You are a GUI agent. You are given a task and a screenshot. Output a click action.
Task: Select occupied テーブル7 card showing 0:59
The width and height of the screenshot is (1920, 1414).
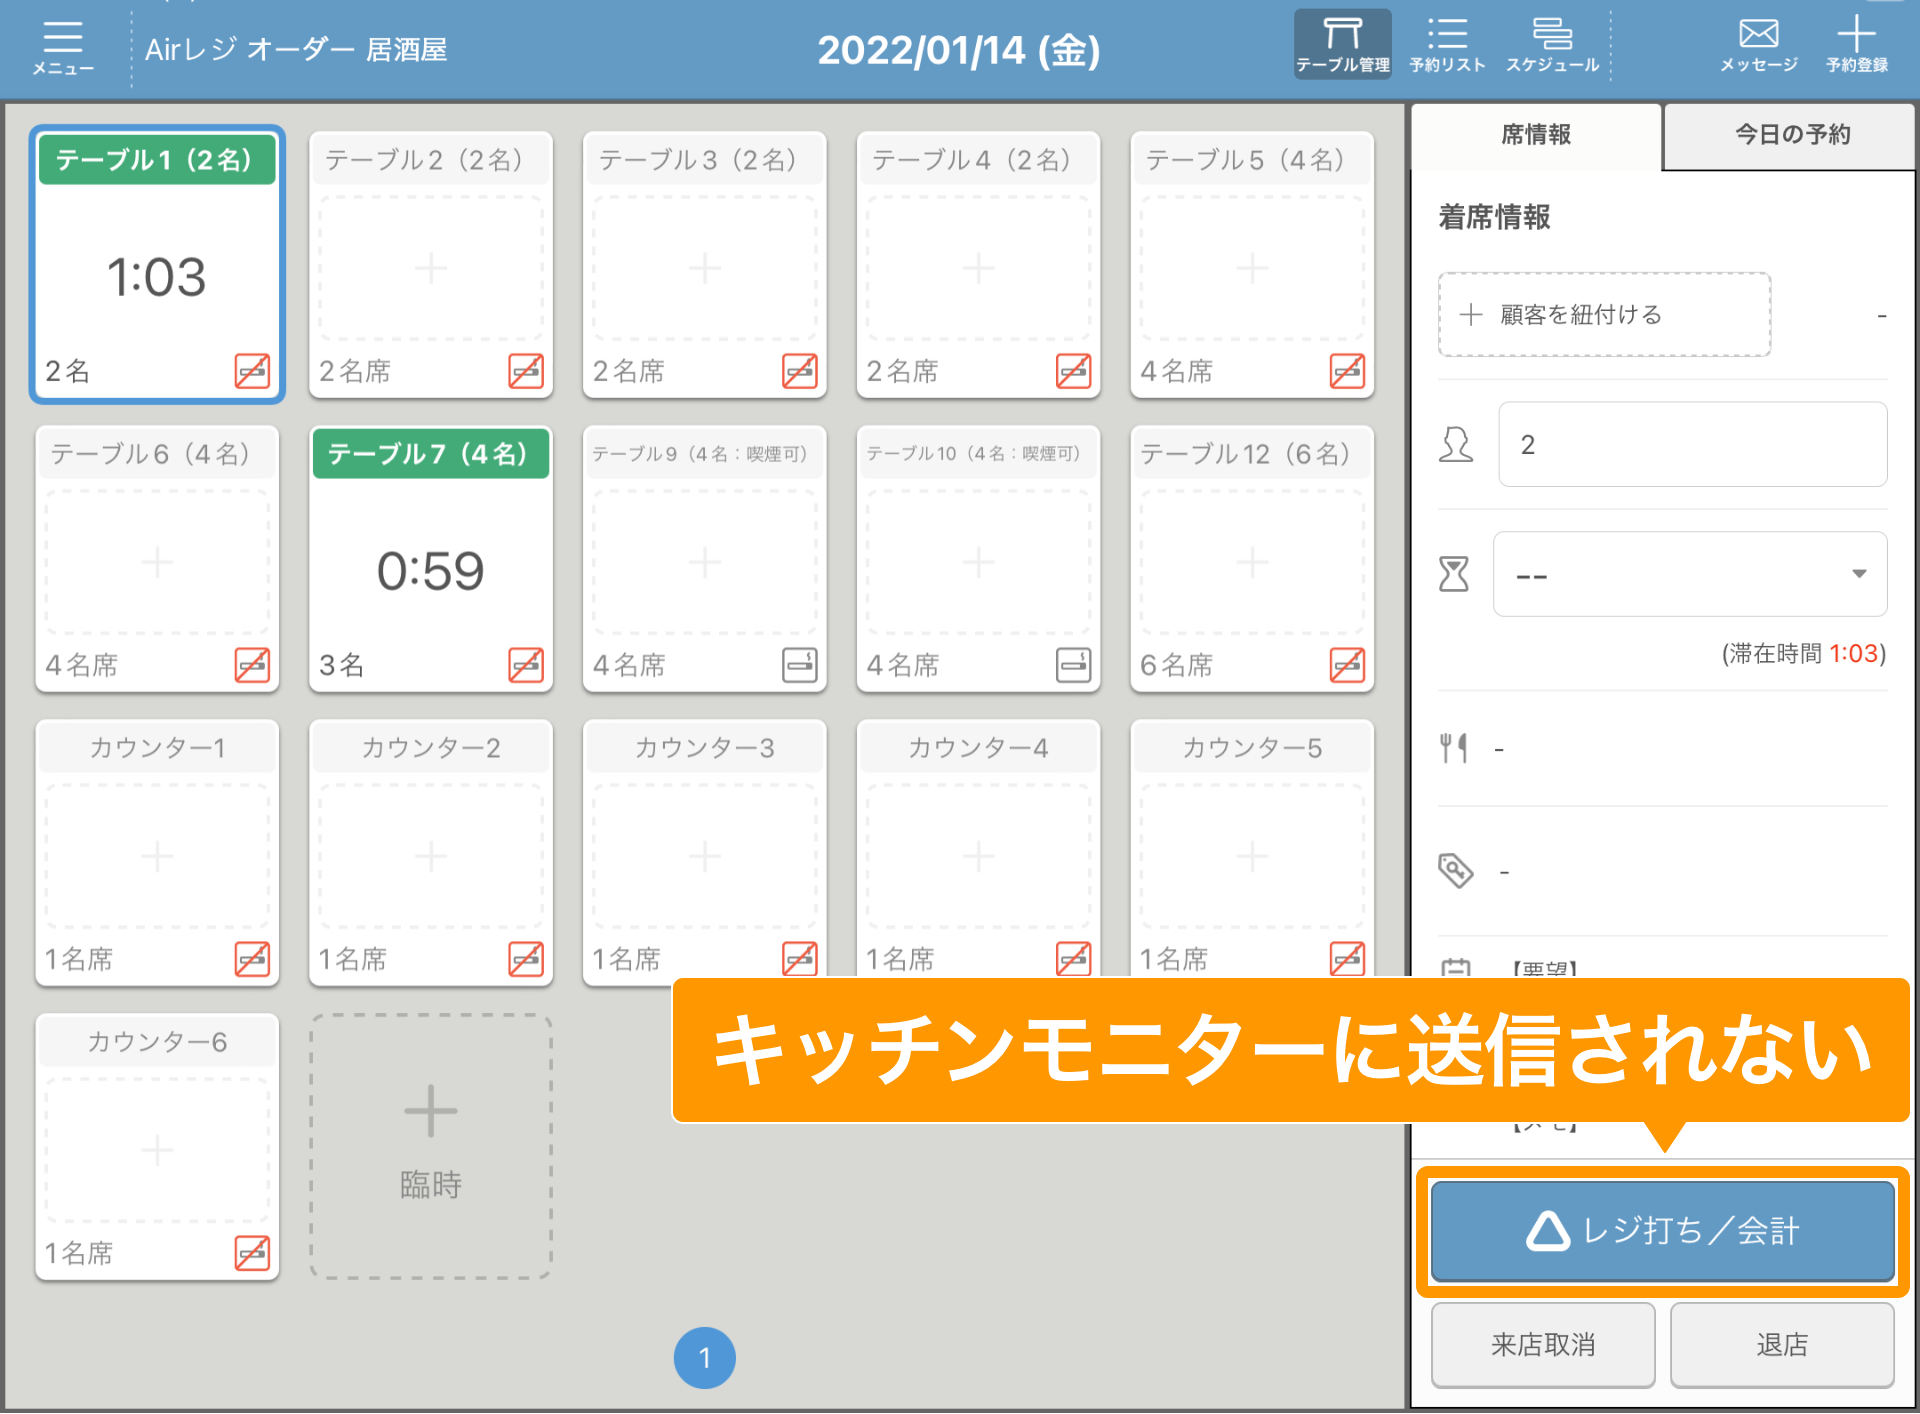pyautogui.click(x=431, y=559)
